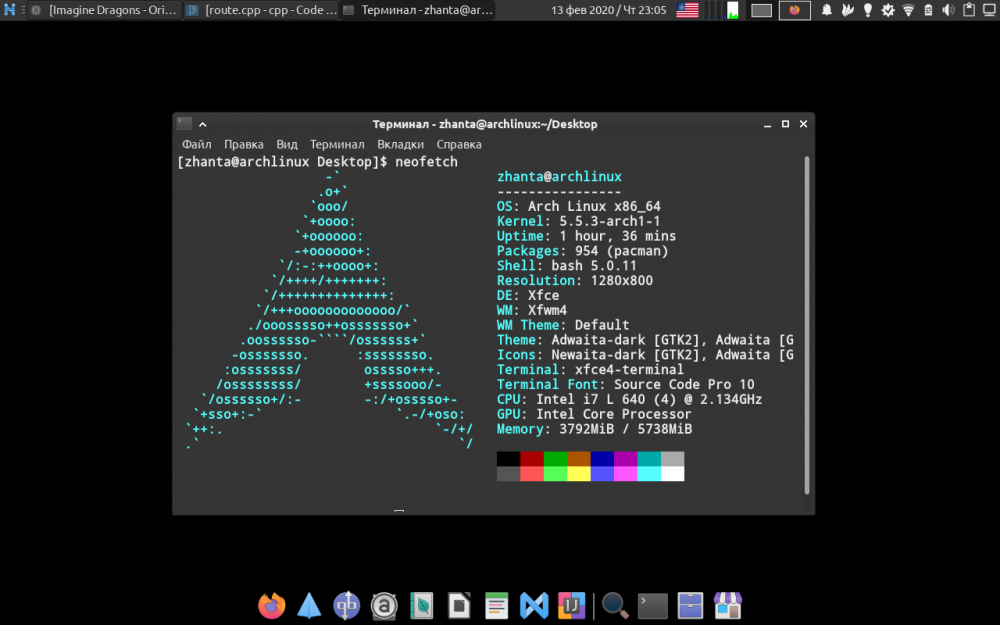Screen dimensions: 1000x625
Task: Open the Вкладки menu
Action: click(x=401, y=145)
